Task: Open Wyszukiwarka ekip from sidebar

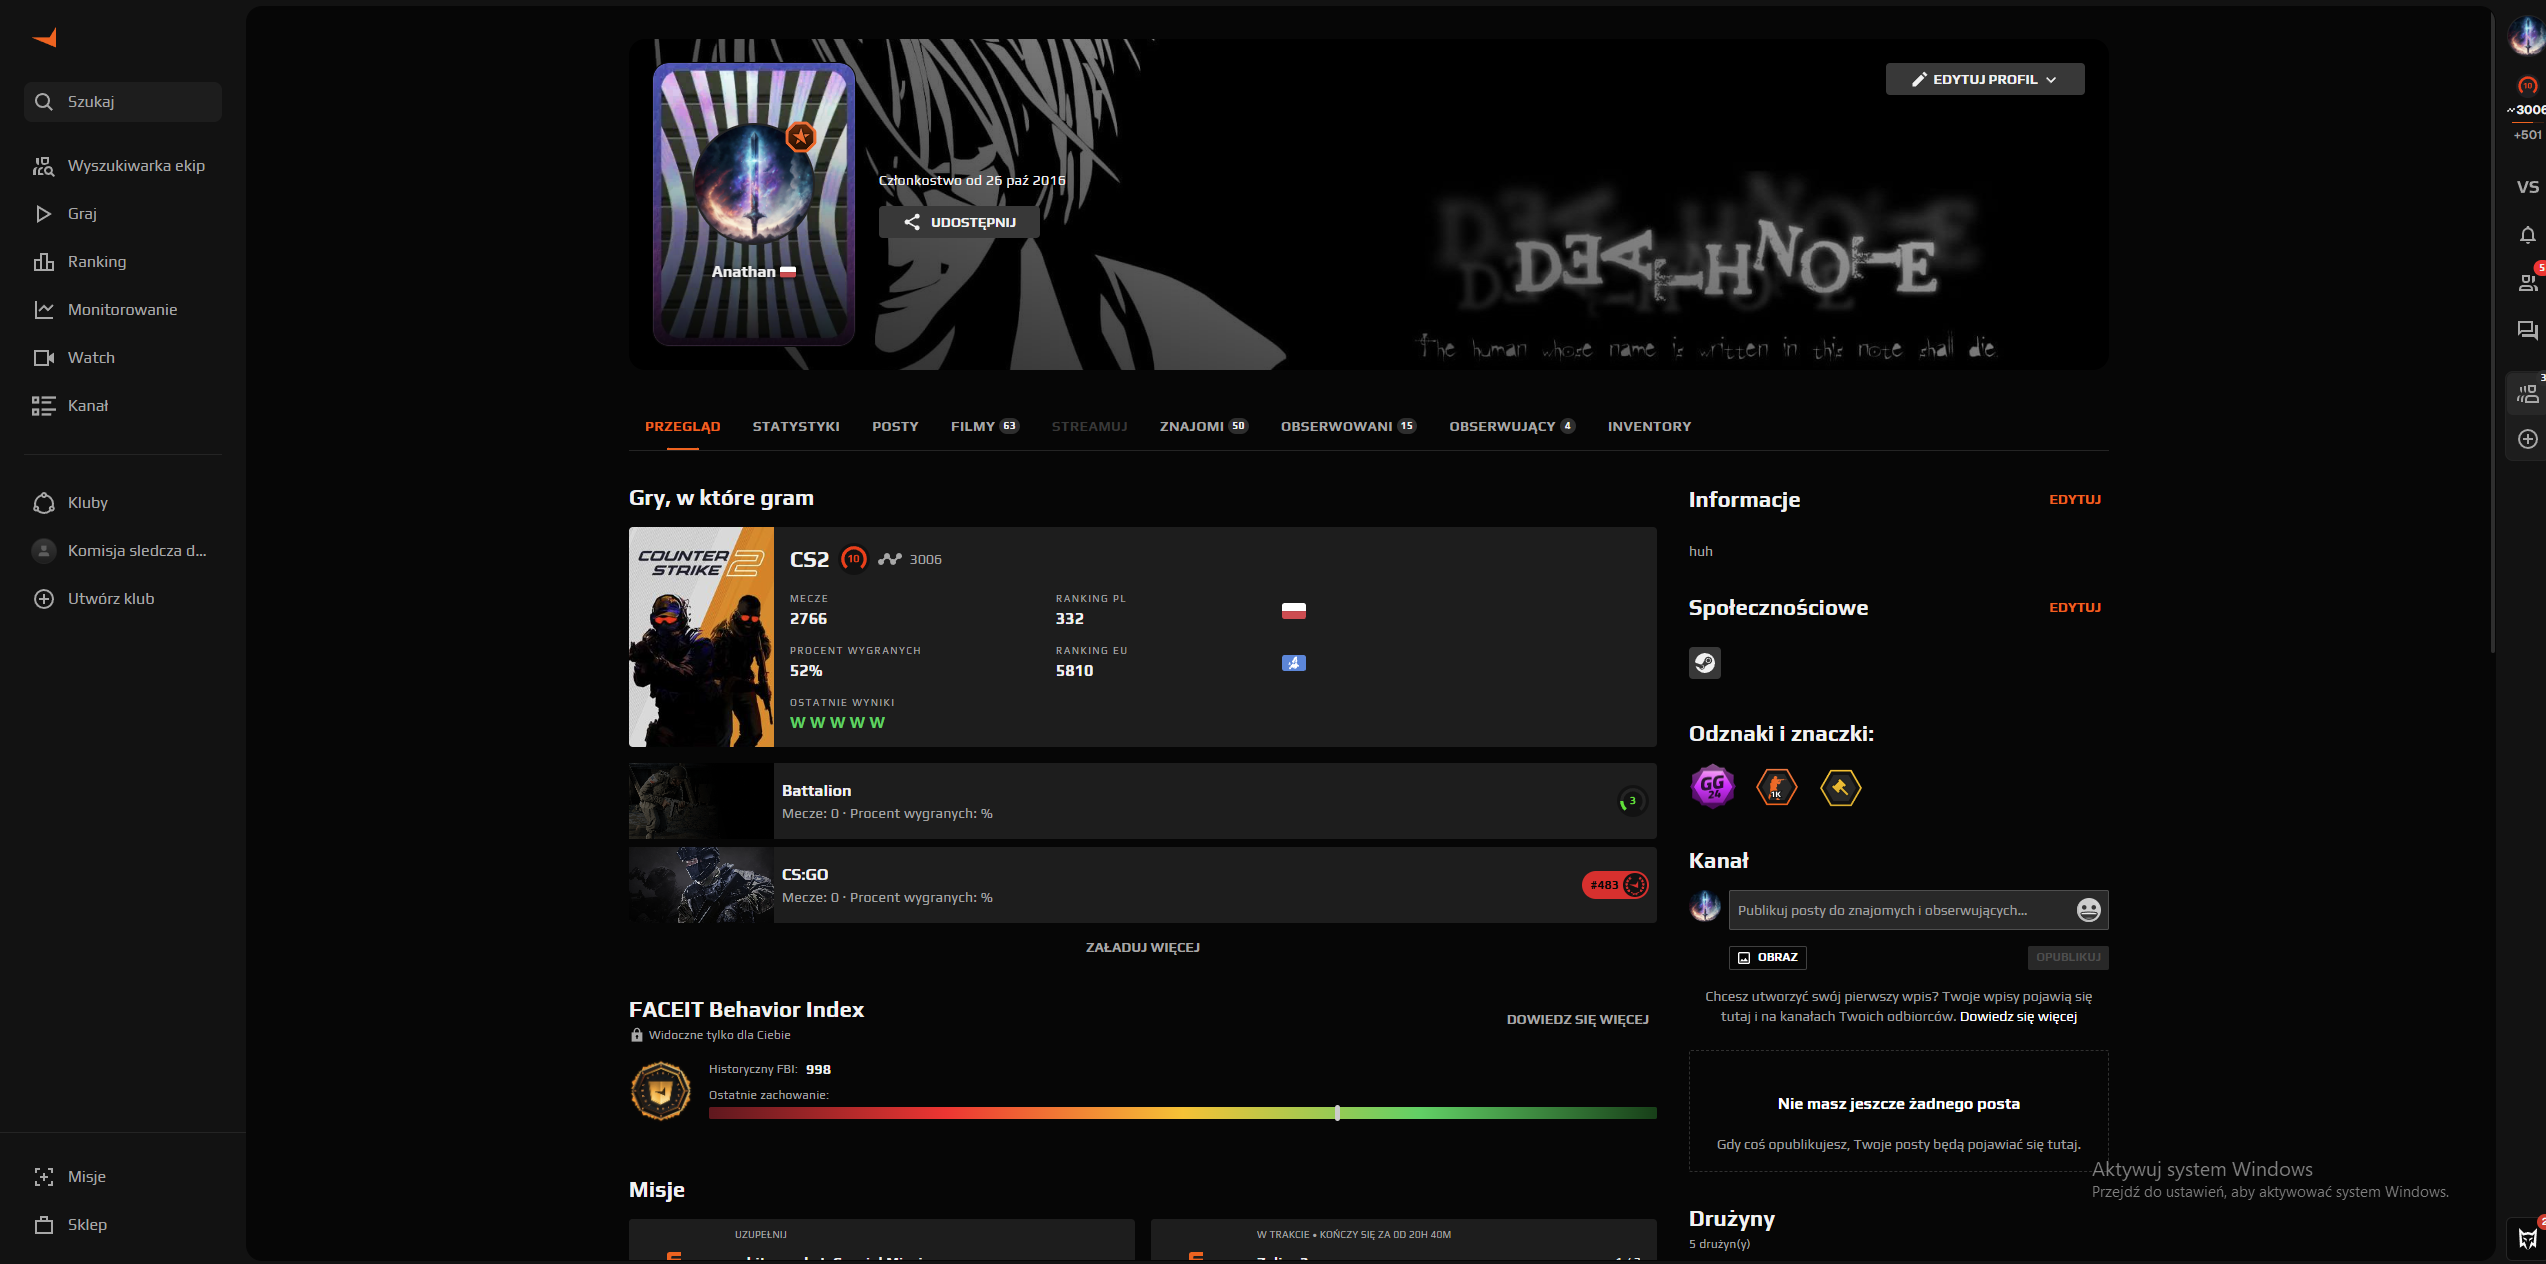Action: click(x=136, y=166)
